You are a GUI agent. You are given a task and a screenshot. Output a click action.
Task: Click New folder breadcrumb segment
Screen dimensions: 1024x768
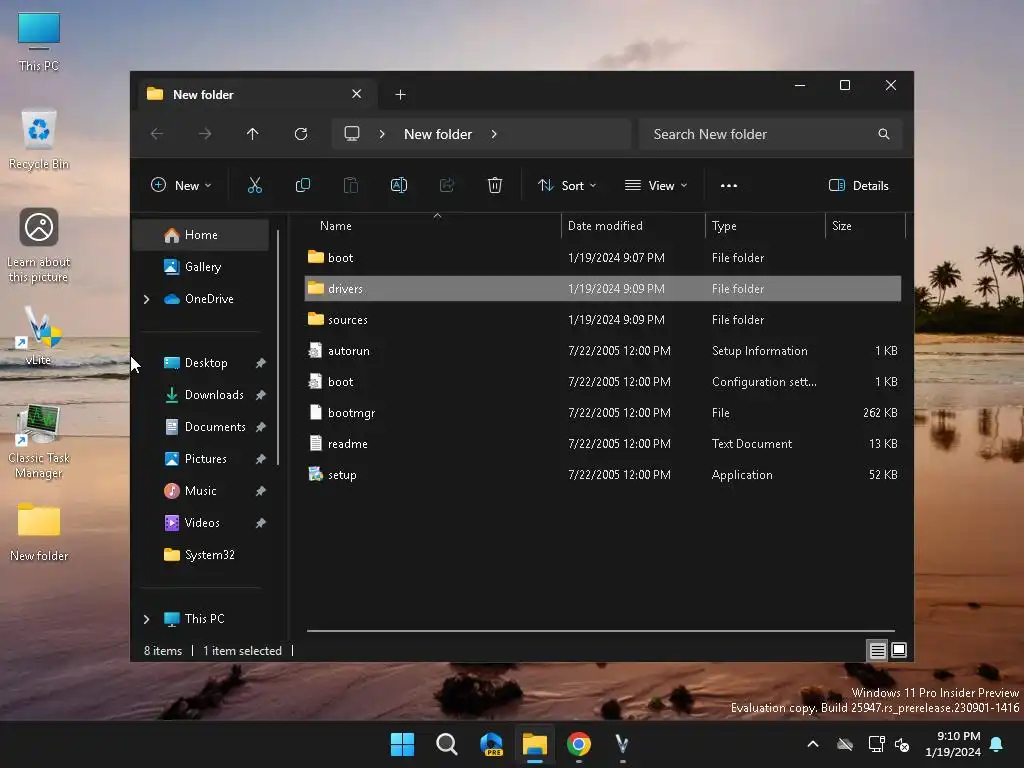(438, 134)
